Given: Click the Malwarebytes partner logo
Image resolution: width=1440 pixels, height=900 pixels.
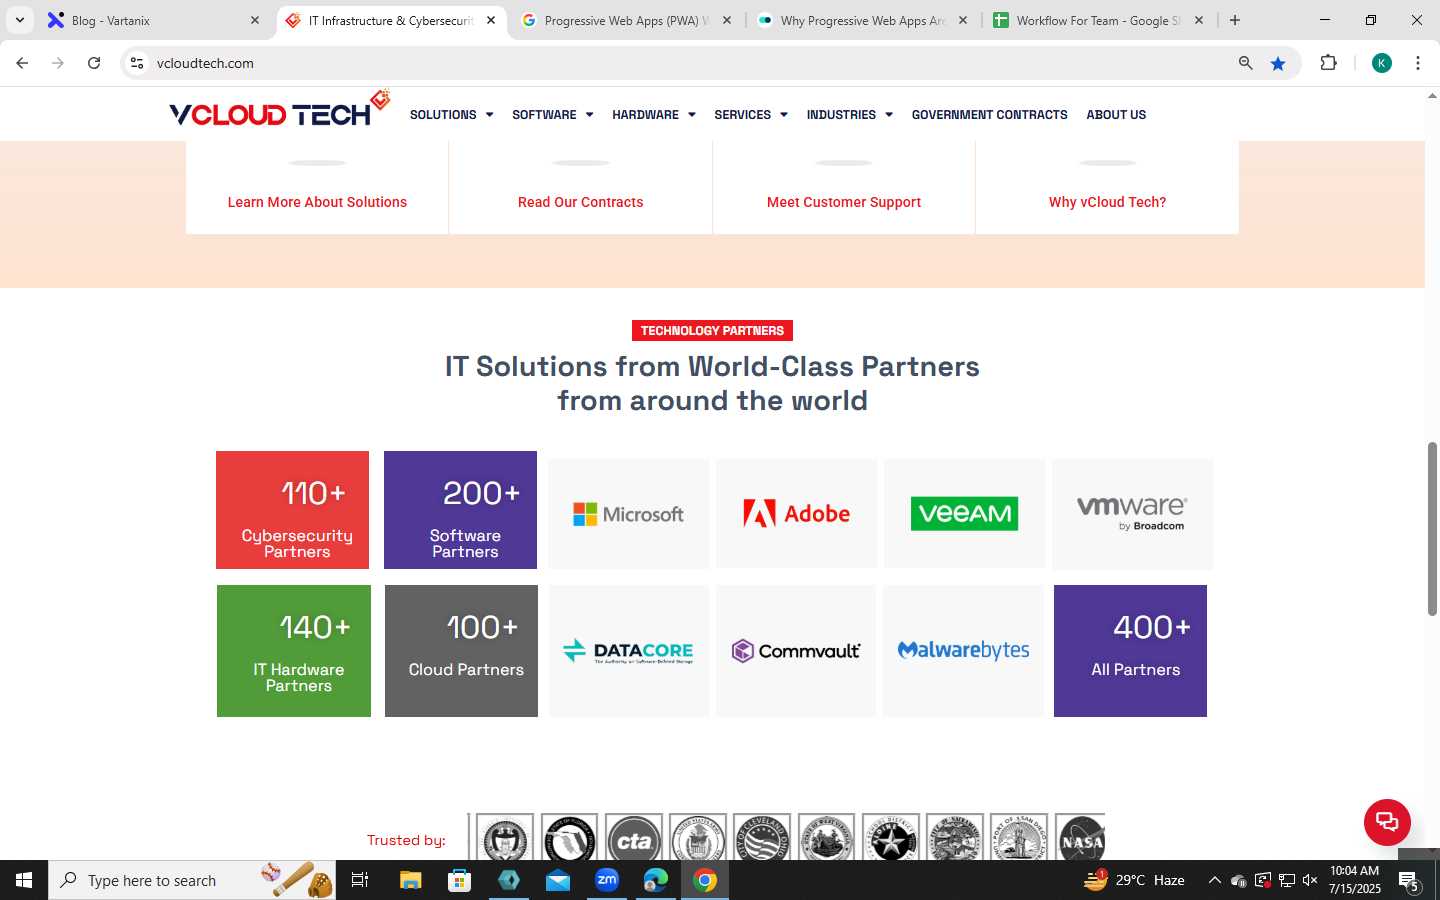Looking at the screenshot, I should point(964,651).
